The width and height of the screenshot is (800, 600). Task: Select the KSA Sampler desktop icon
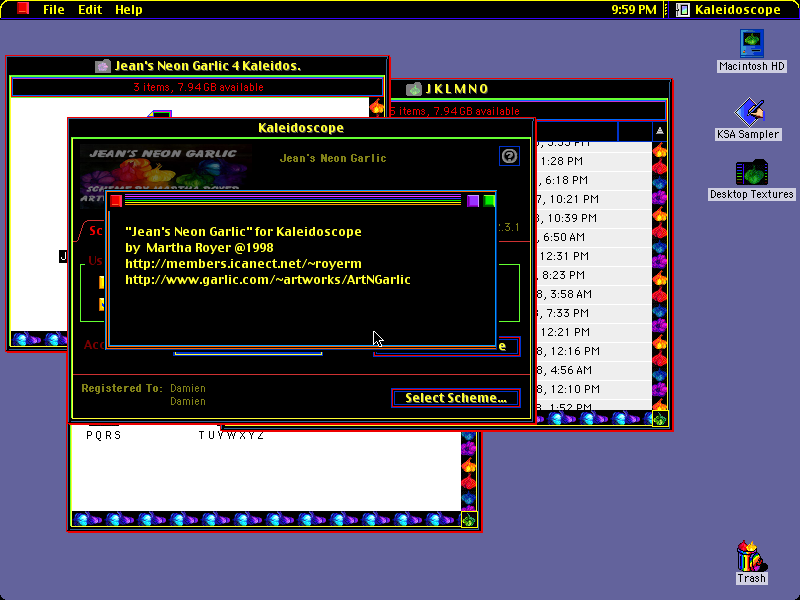(749, 112)
